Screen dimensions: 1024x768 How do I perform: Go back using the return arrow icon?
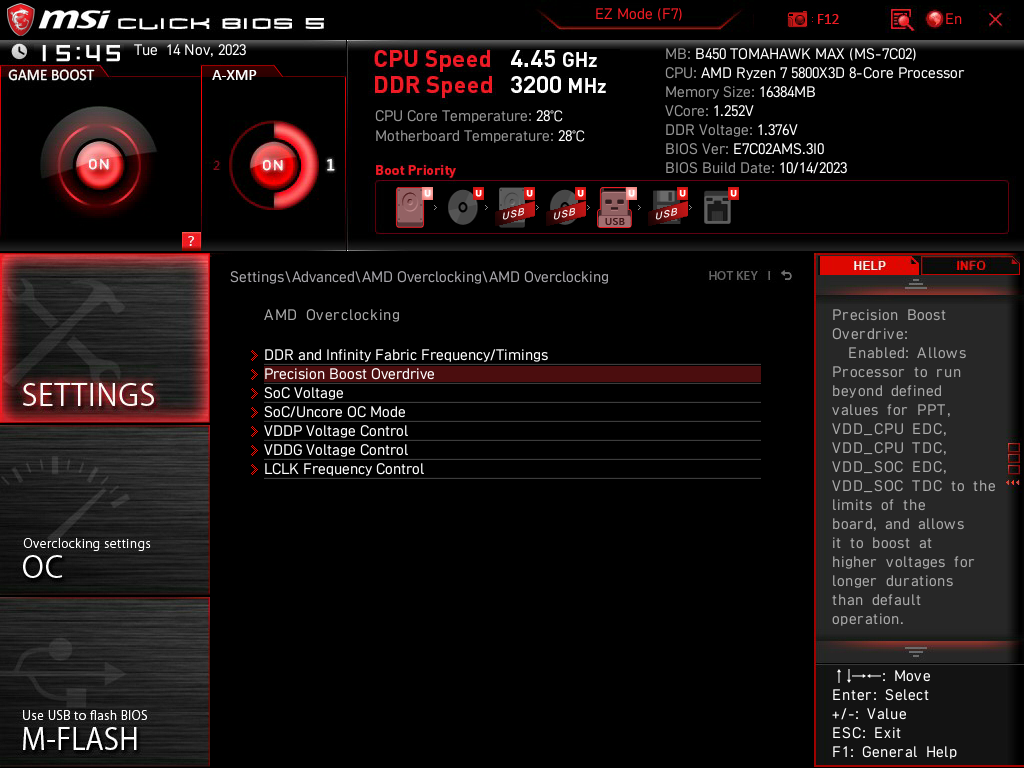[x=786, y=276]
